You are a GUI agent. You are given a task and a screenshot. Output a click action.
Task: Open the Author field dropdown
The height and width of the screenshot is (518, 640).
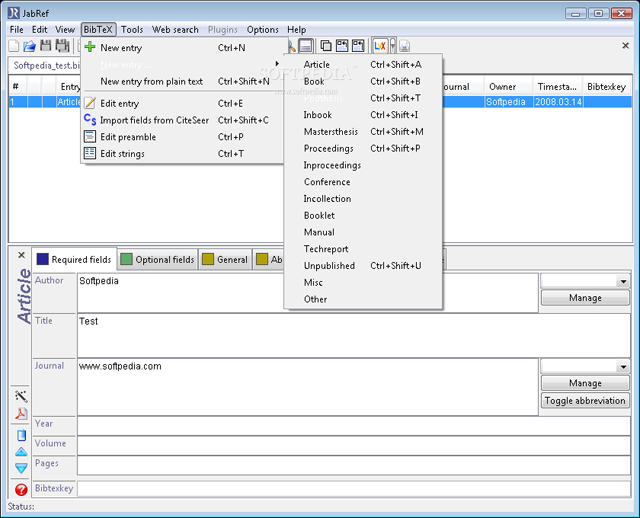pos(624,282)
